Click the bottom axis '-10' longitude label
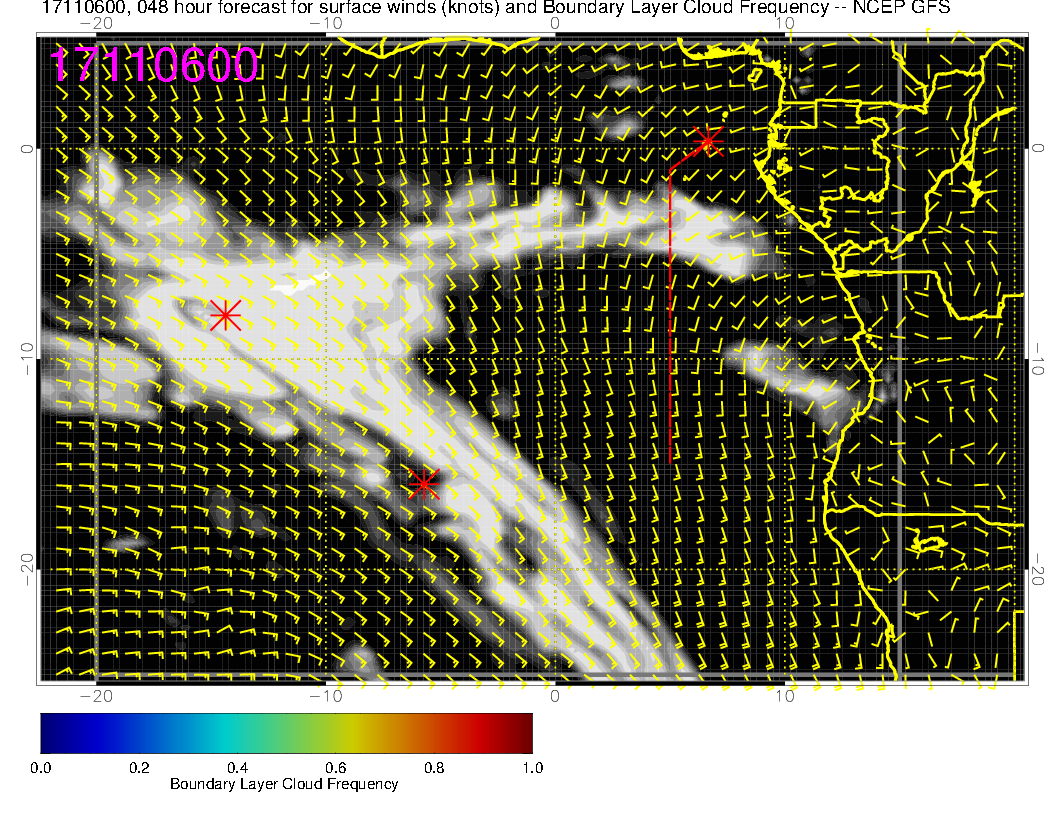 [326, 696]
